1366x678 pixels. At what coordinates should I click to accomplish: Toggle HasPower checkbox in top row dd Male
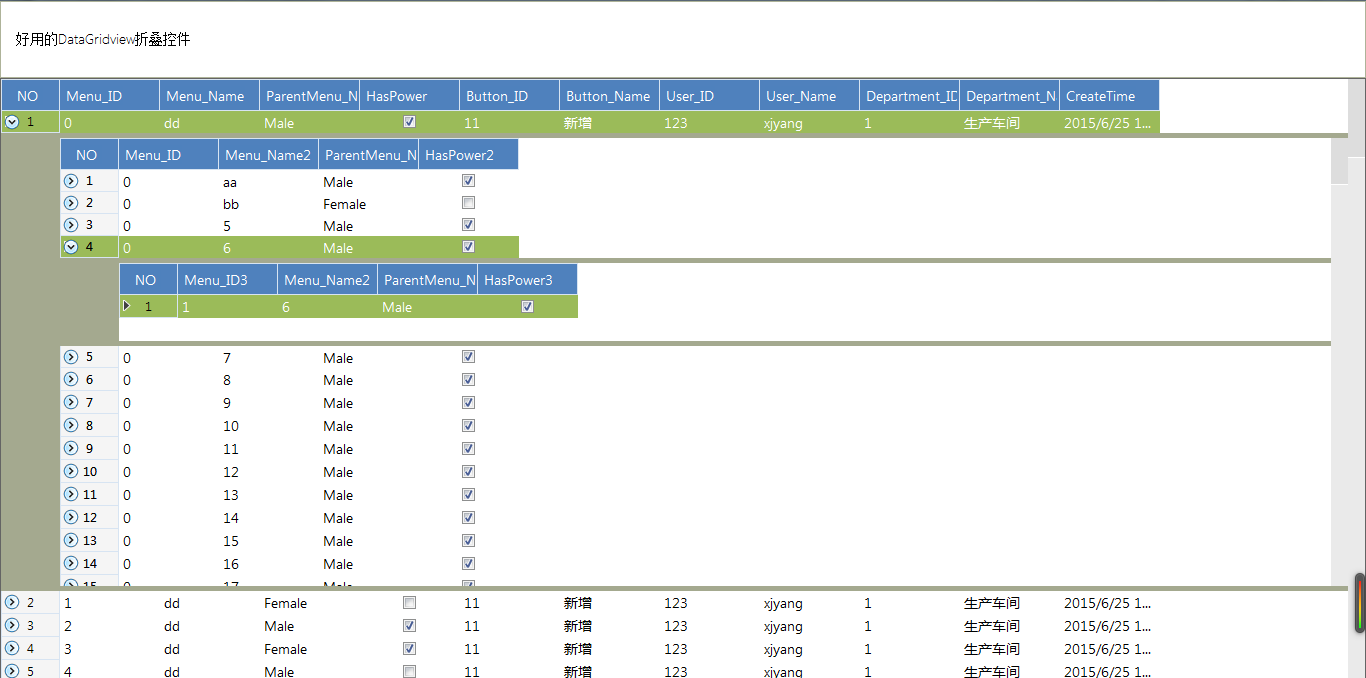tap(409, 122)
